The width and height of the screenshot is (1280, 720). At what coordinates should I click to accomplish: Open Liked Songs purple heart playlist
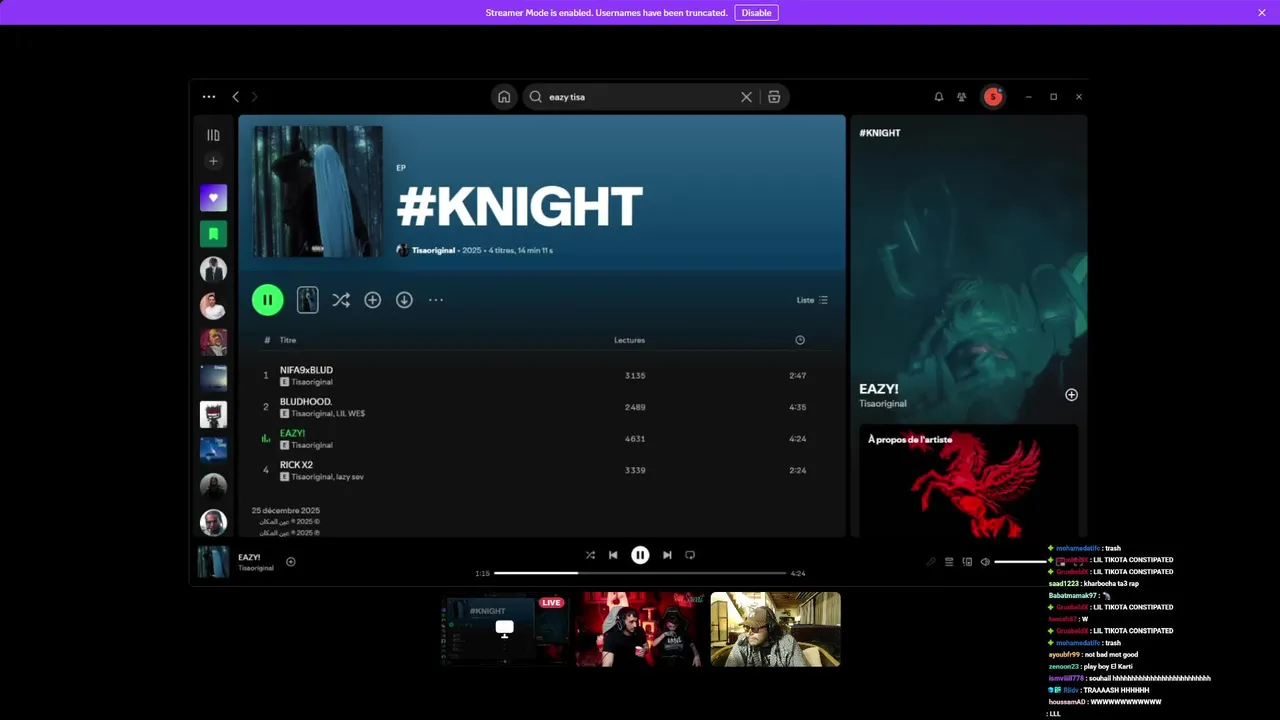click(213, 198)
